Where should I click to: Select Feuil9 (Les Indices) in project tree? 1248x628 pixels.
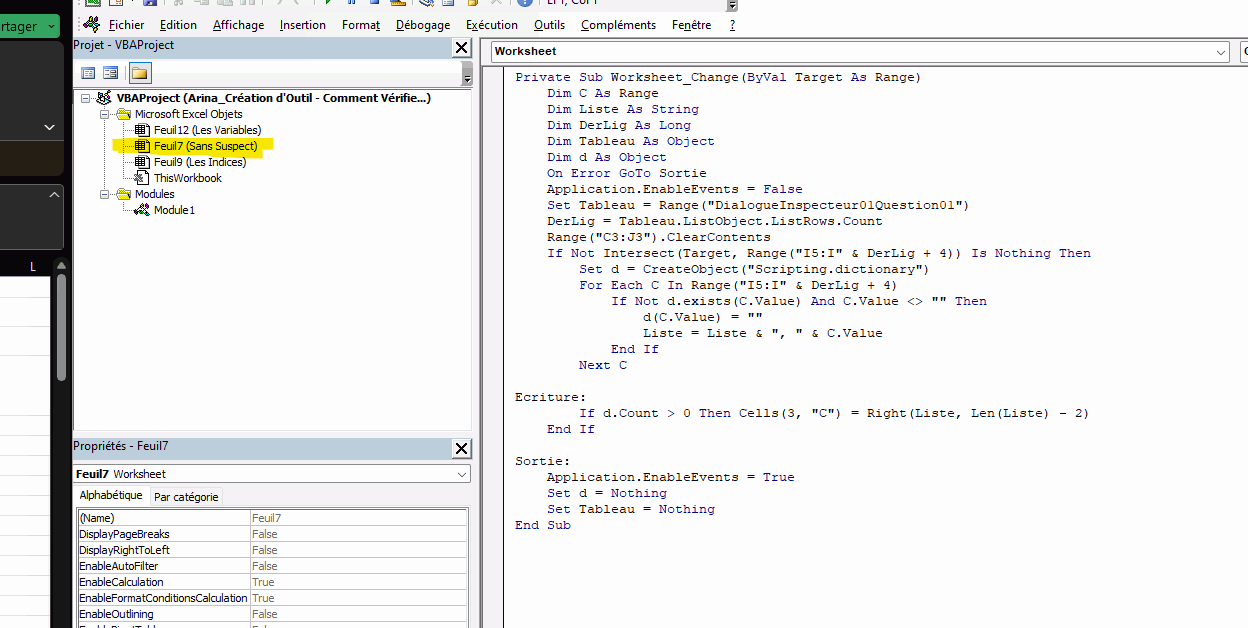click(199, 162)
